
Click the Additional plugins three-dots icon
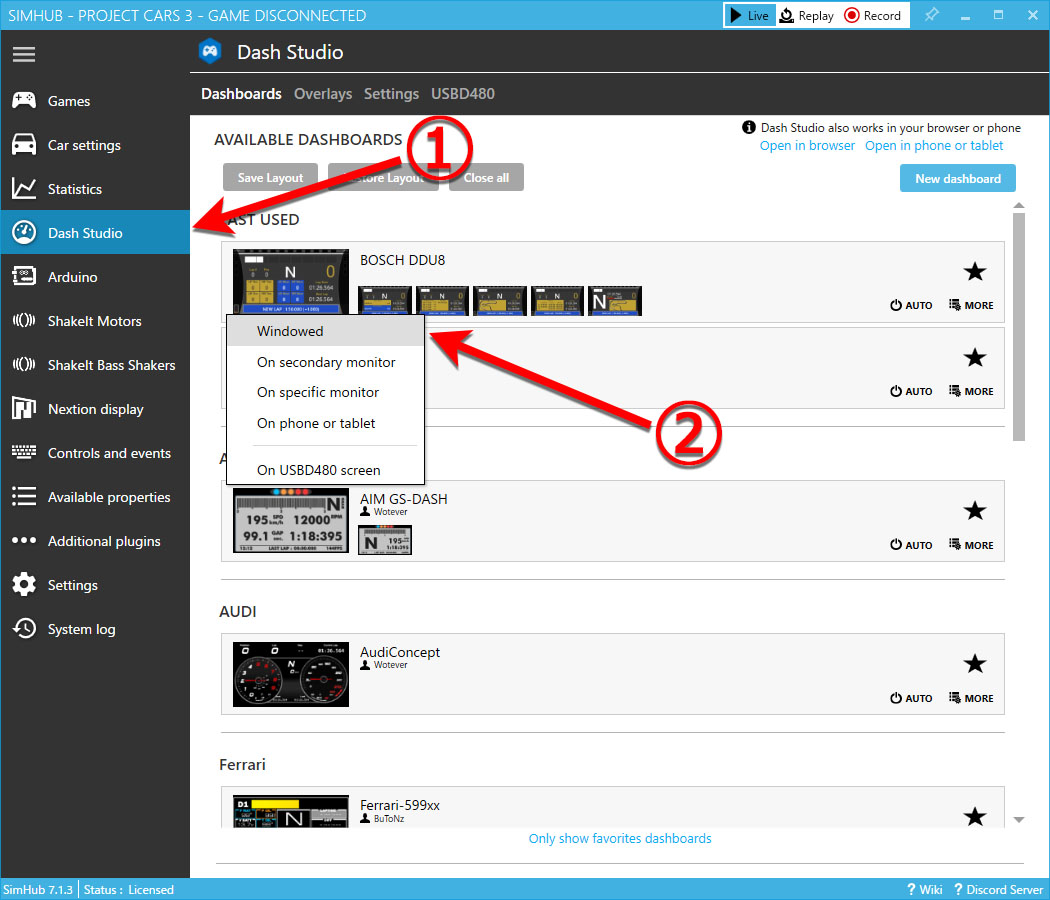(24, 540)
